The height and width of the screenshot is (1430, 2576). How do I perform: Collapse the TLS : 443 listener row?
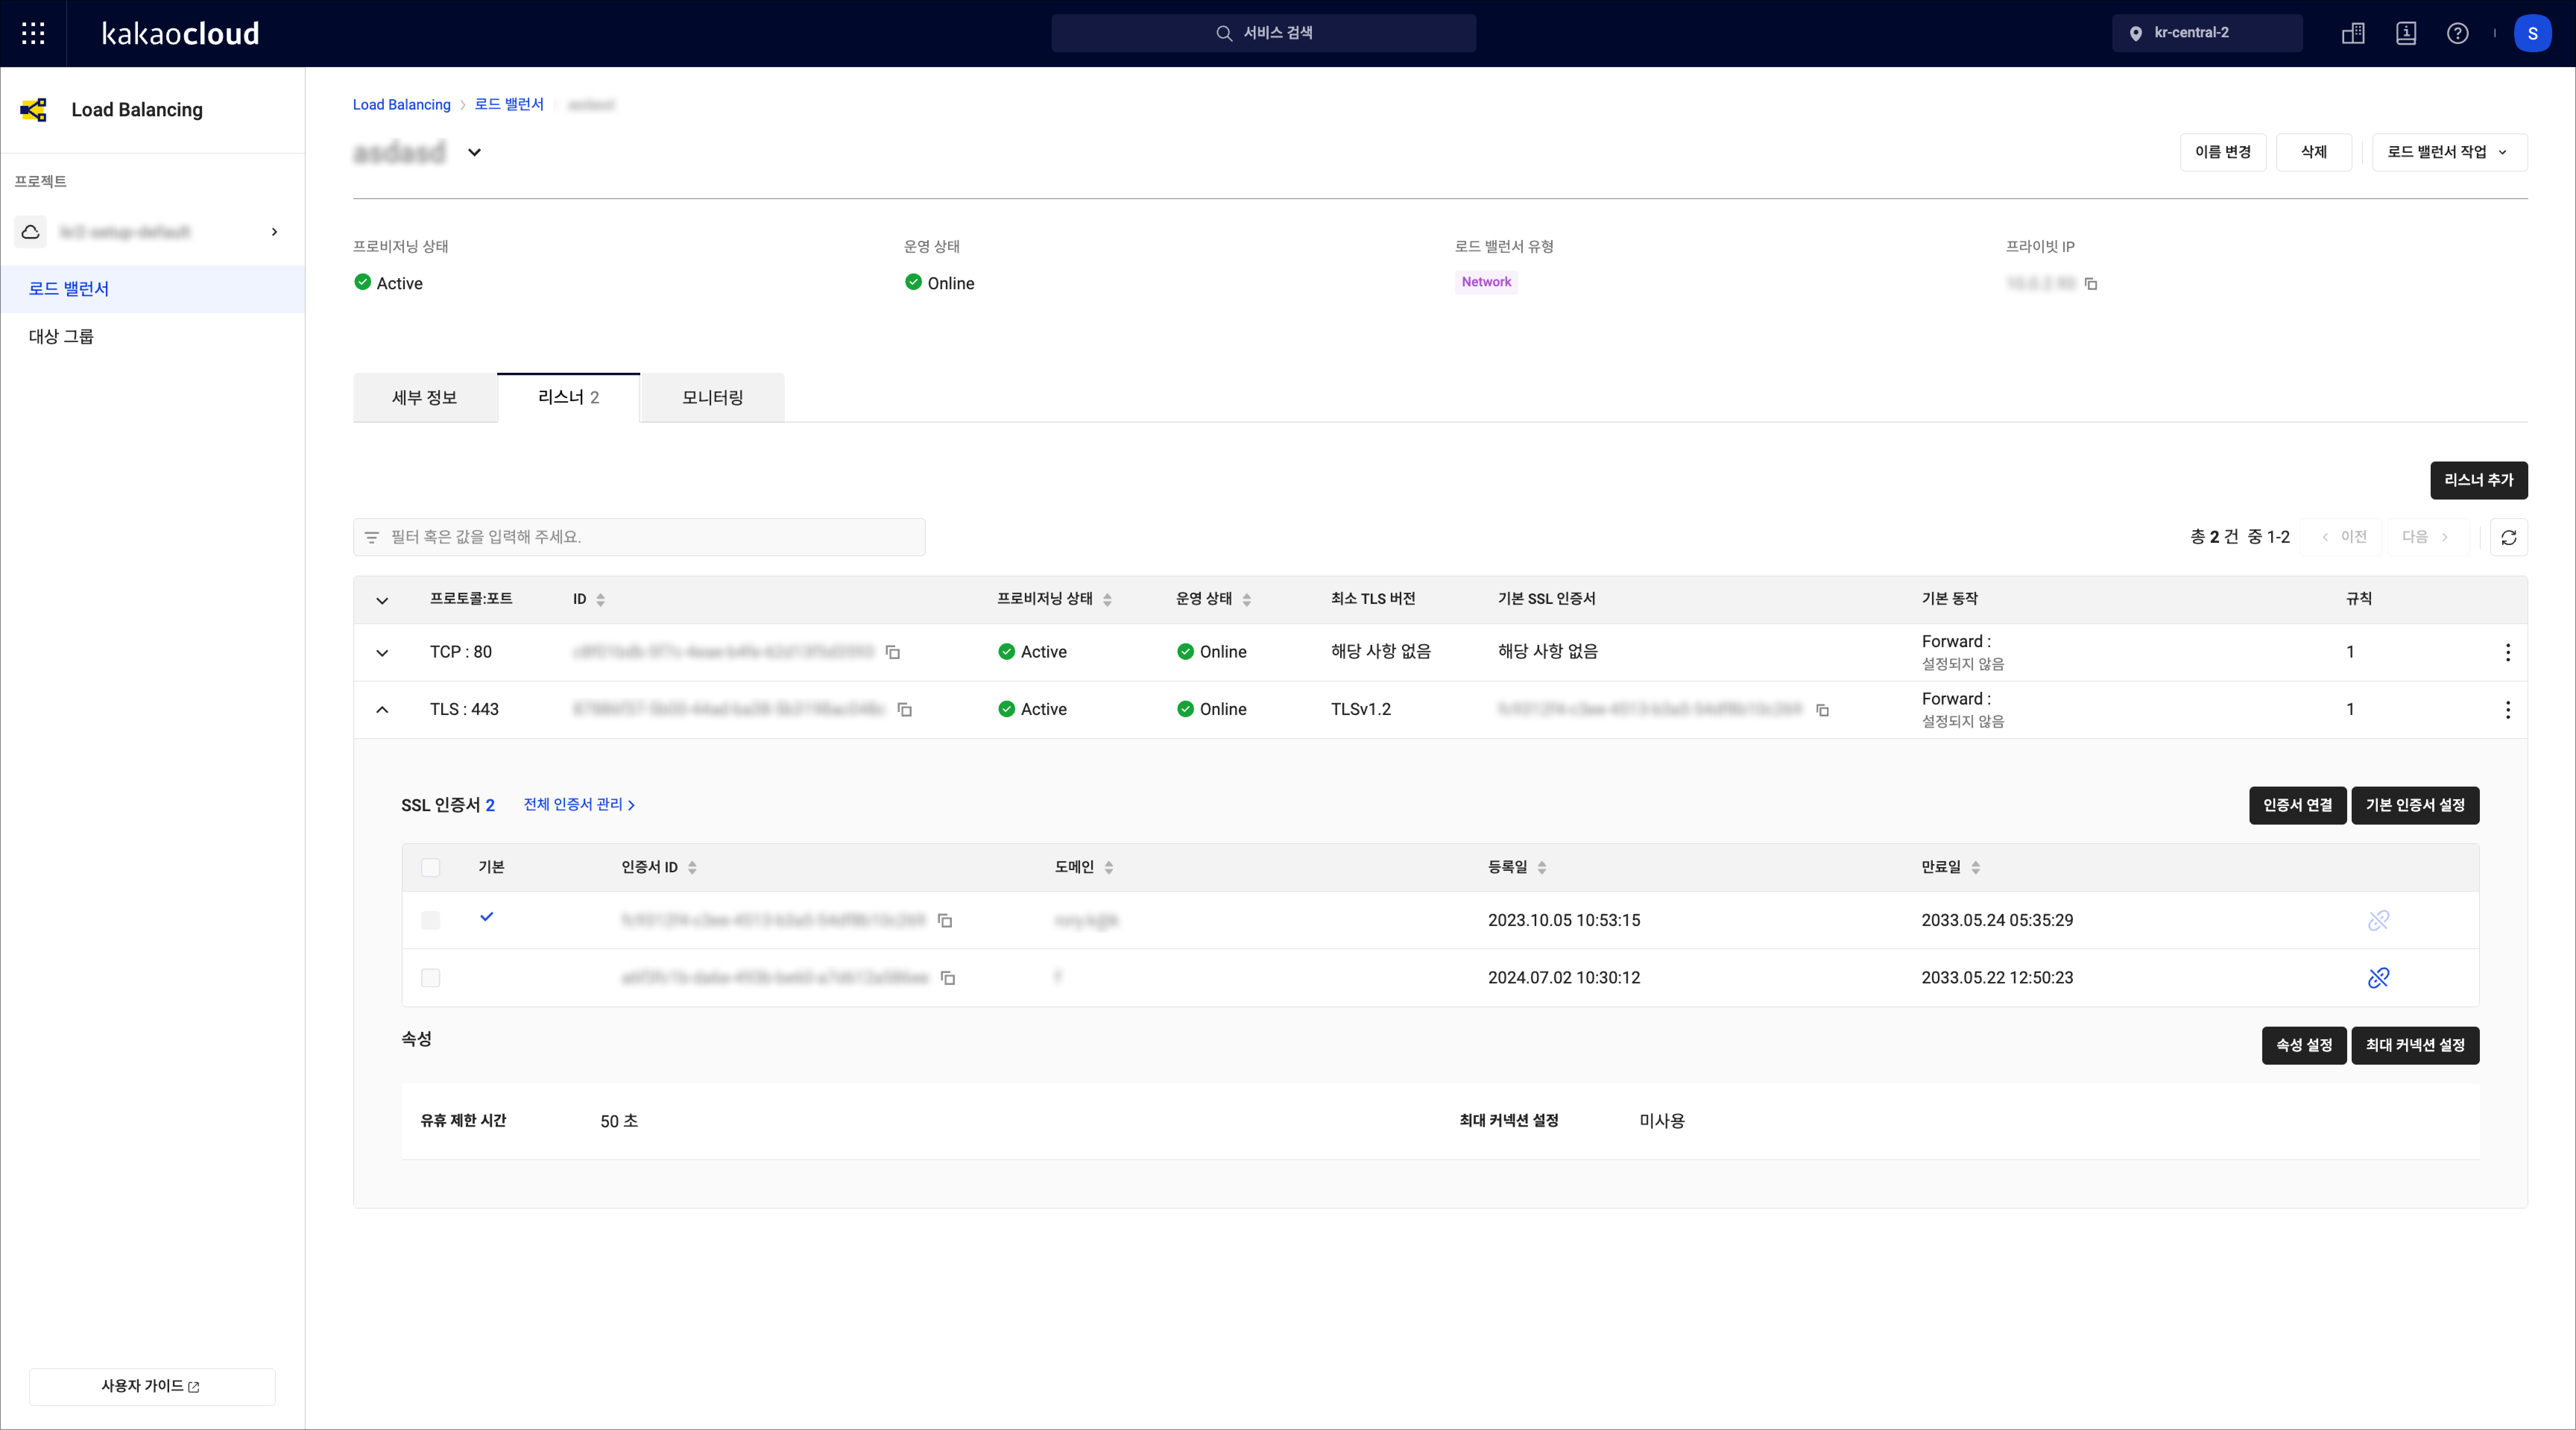[382, 710]
